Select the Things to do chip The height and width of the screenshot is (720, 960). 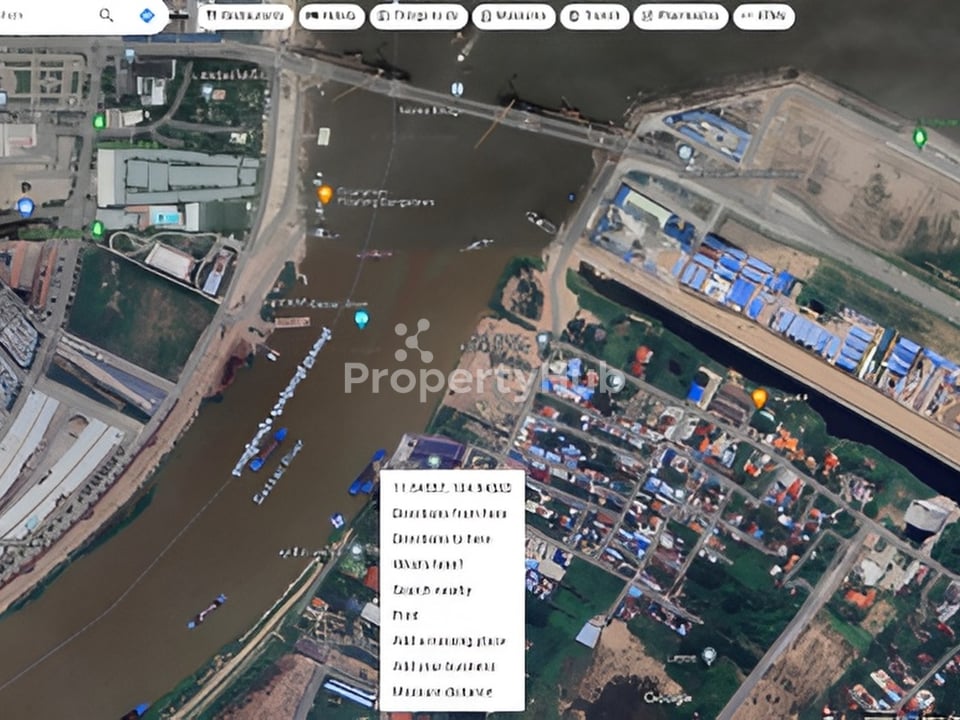(419, 17)
